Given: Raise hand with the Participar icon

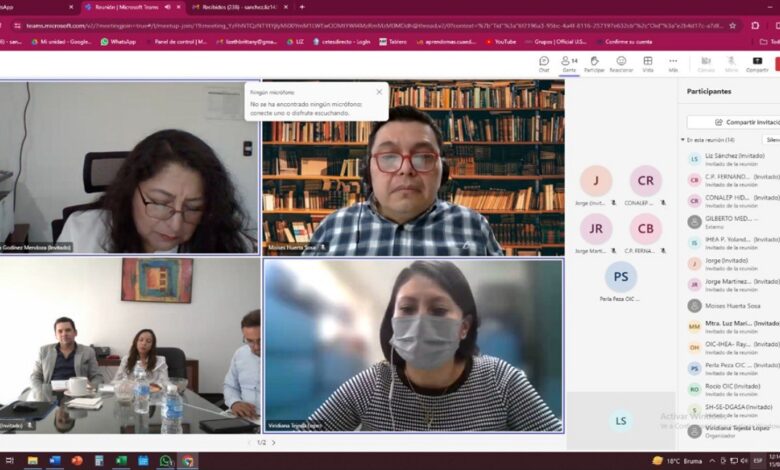Looking at the screenshot, I should [x=594, y=64].
